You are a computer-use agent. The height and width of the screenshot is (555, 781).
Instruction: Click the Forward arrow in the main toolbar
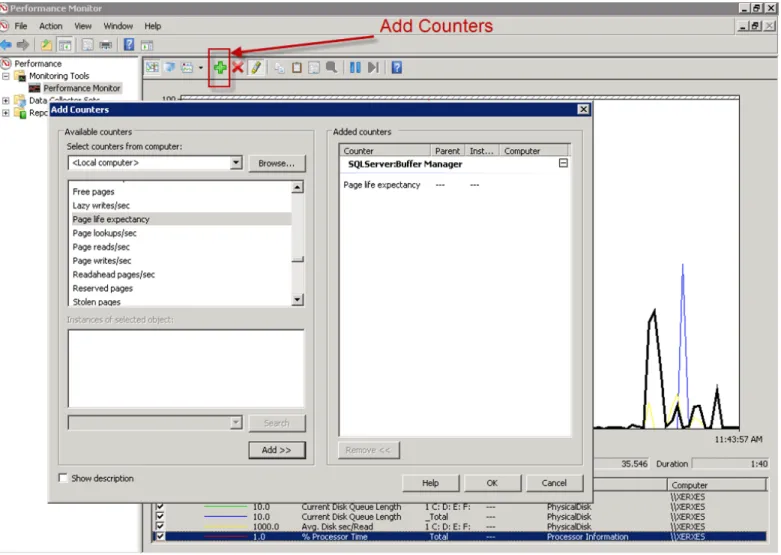pos(23,45)
